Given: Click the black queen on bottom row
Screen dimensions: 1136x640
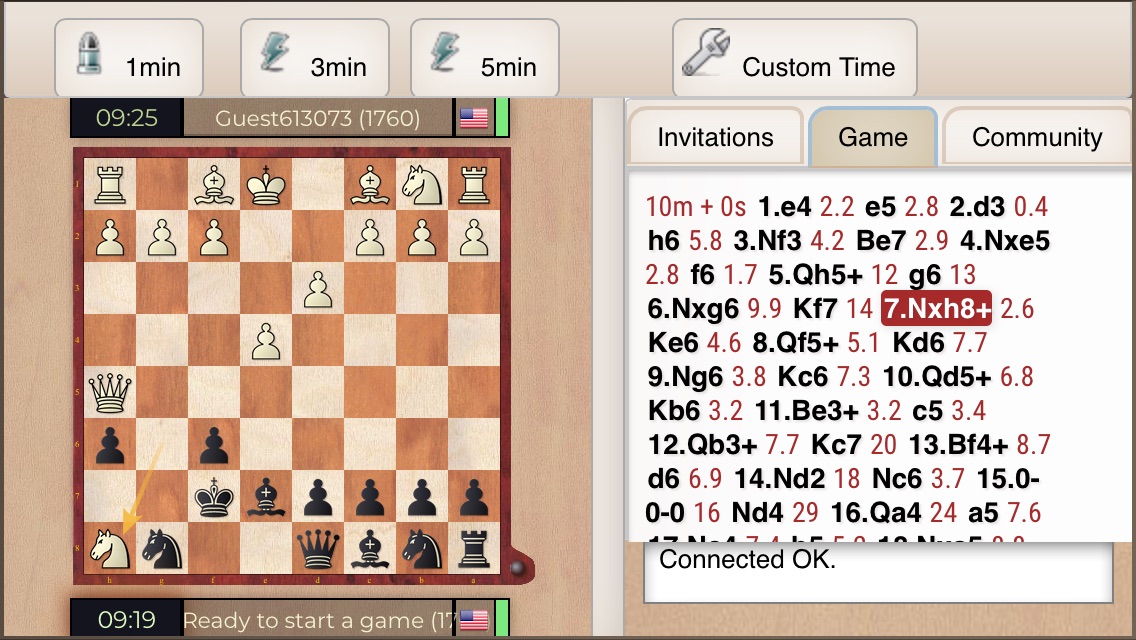Looking at the screenshot, I should click(318, 549).
